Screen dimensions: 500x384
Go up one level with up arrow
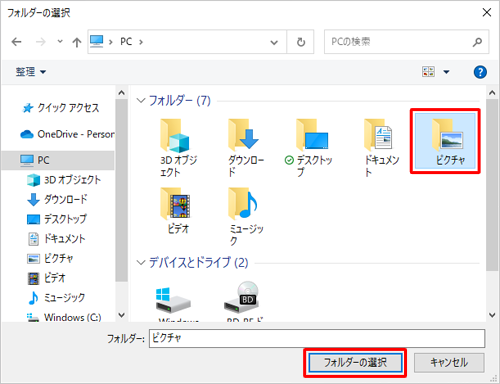pos(77,42)
